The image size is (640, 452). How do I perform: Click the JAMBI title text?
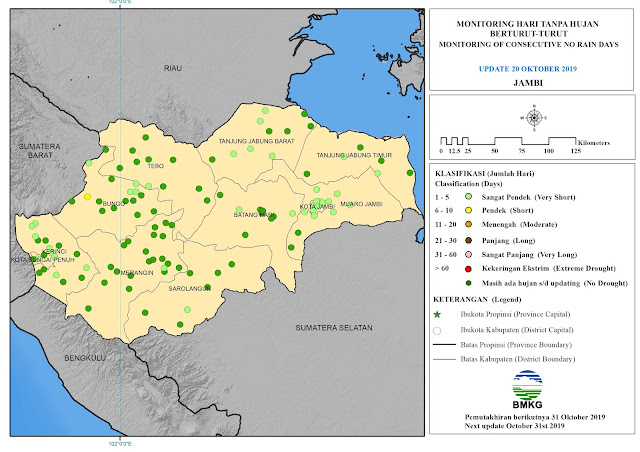(x=528, y=82)
